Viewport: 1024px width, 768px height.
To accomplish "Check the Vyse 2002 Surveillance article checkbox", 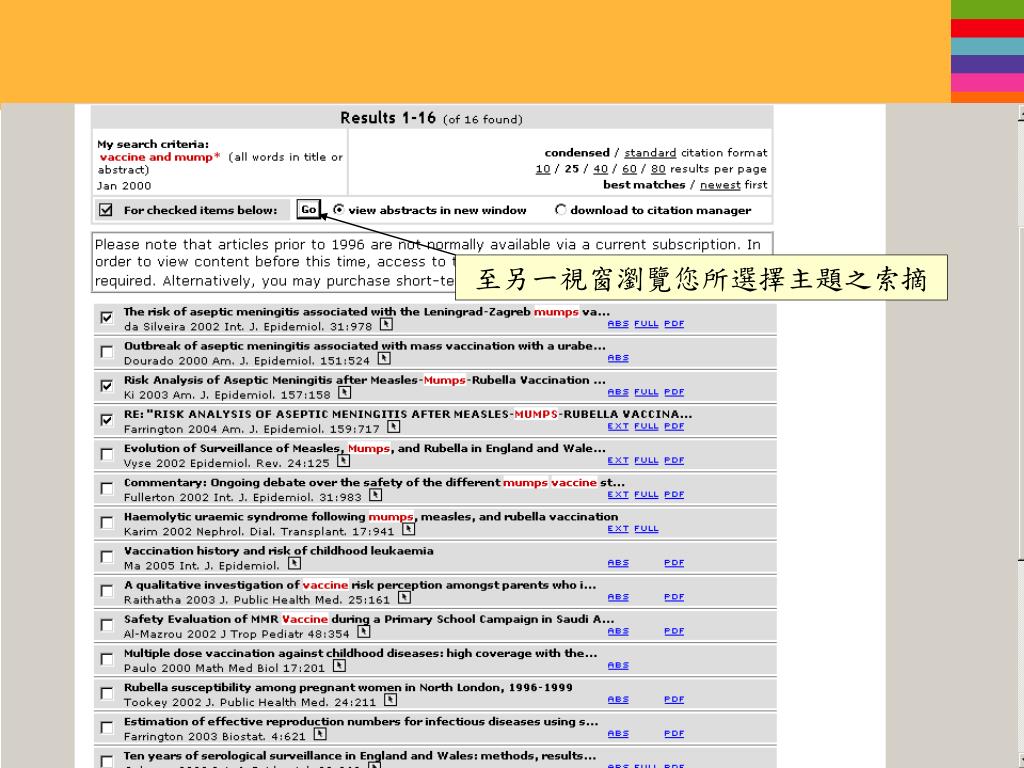I will click(x=106, y=454).
